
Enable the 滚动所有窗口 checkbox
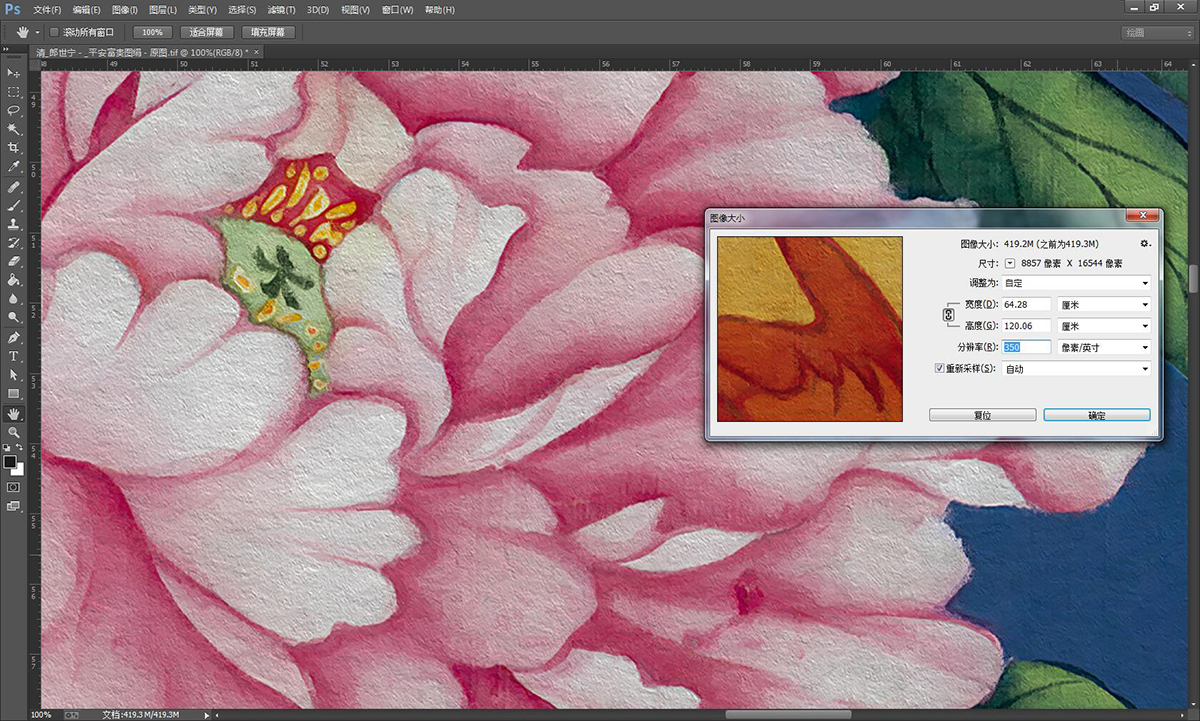(x=55, y=32)
